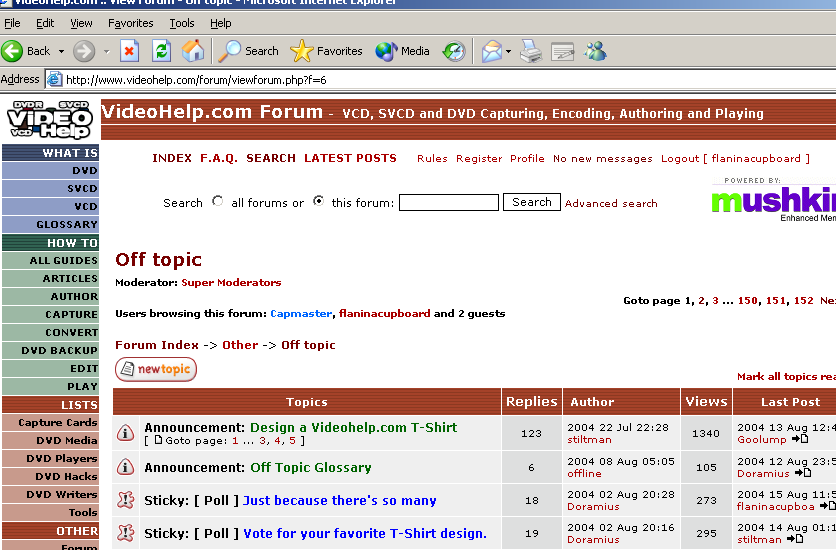Open the Rules link
Screen dimensions: 836x550
[x=432, y=159]
